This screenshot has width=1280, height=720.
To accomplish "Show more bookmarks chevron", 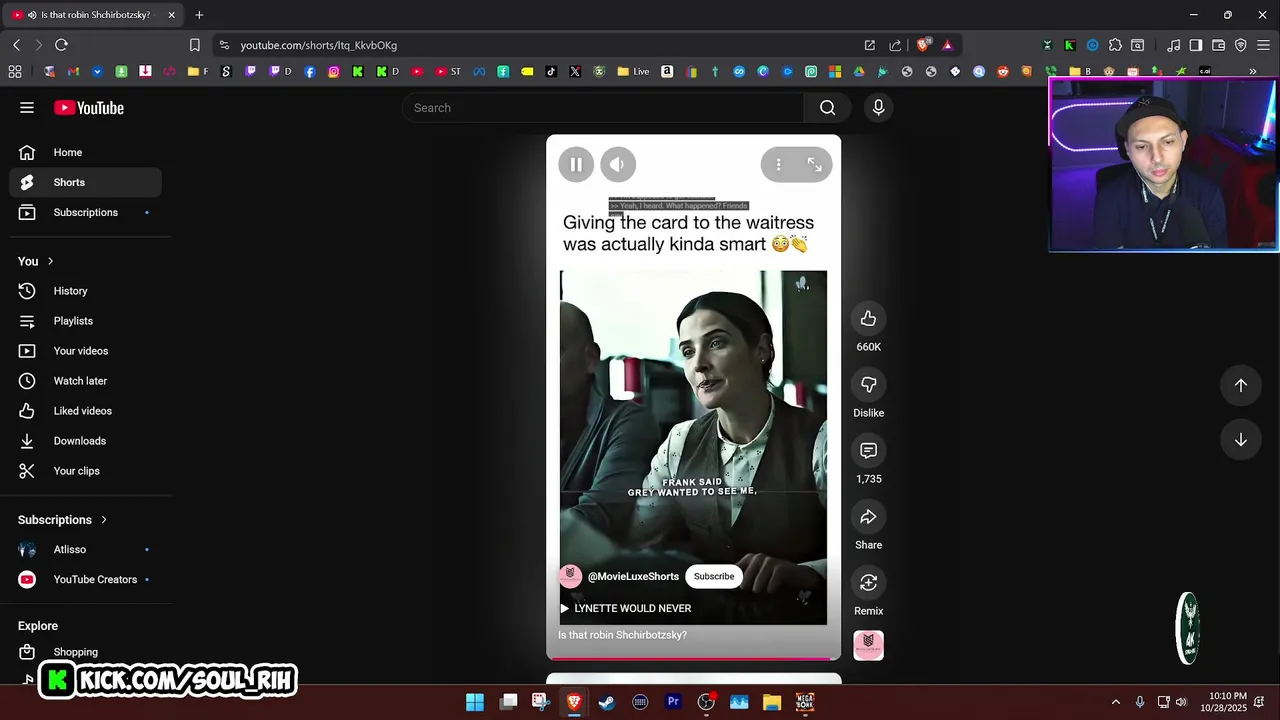I will [x=1252, y=71].
